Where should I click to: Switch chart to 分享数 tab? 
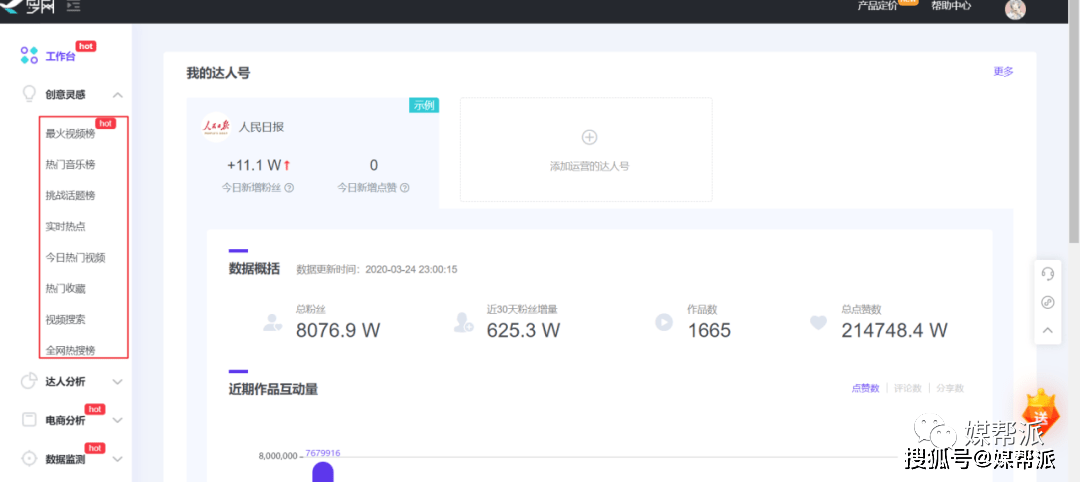click(x=950, y=388)
